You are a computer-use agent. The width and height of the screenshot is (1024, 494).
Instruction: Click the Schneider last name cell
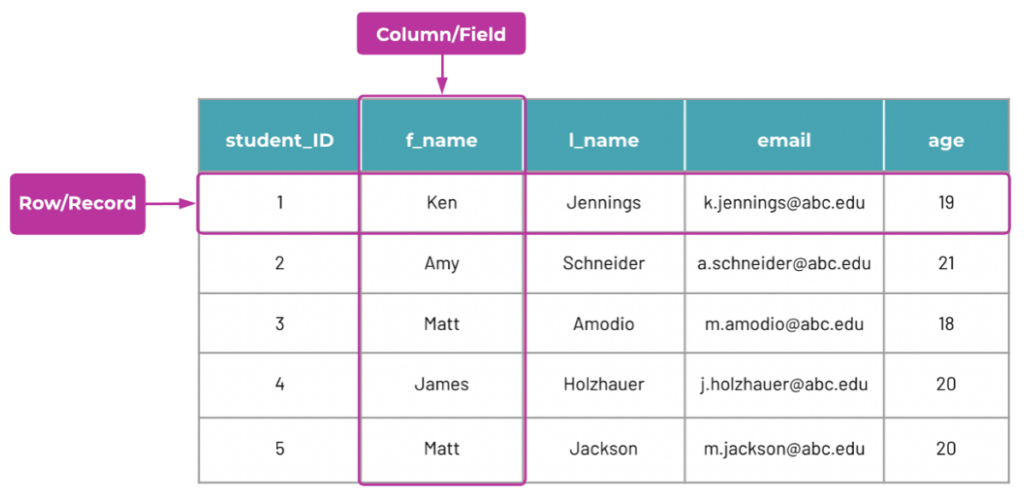(604, 264)
